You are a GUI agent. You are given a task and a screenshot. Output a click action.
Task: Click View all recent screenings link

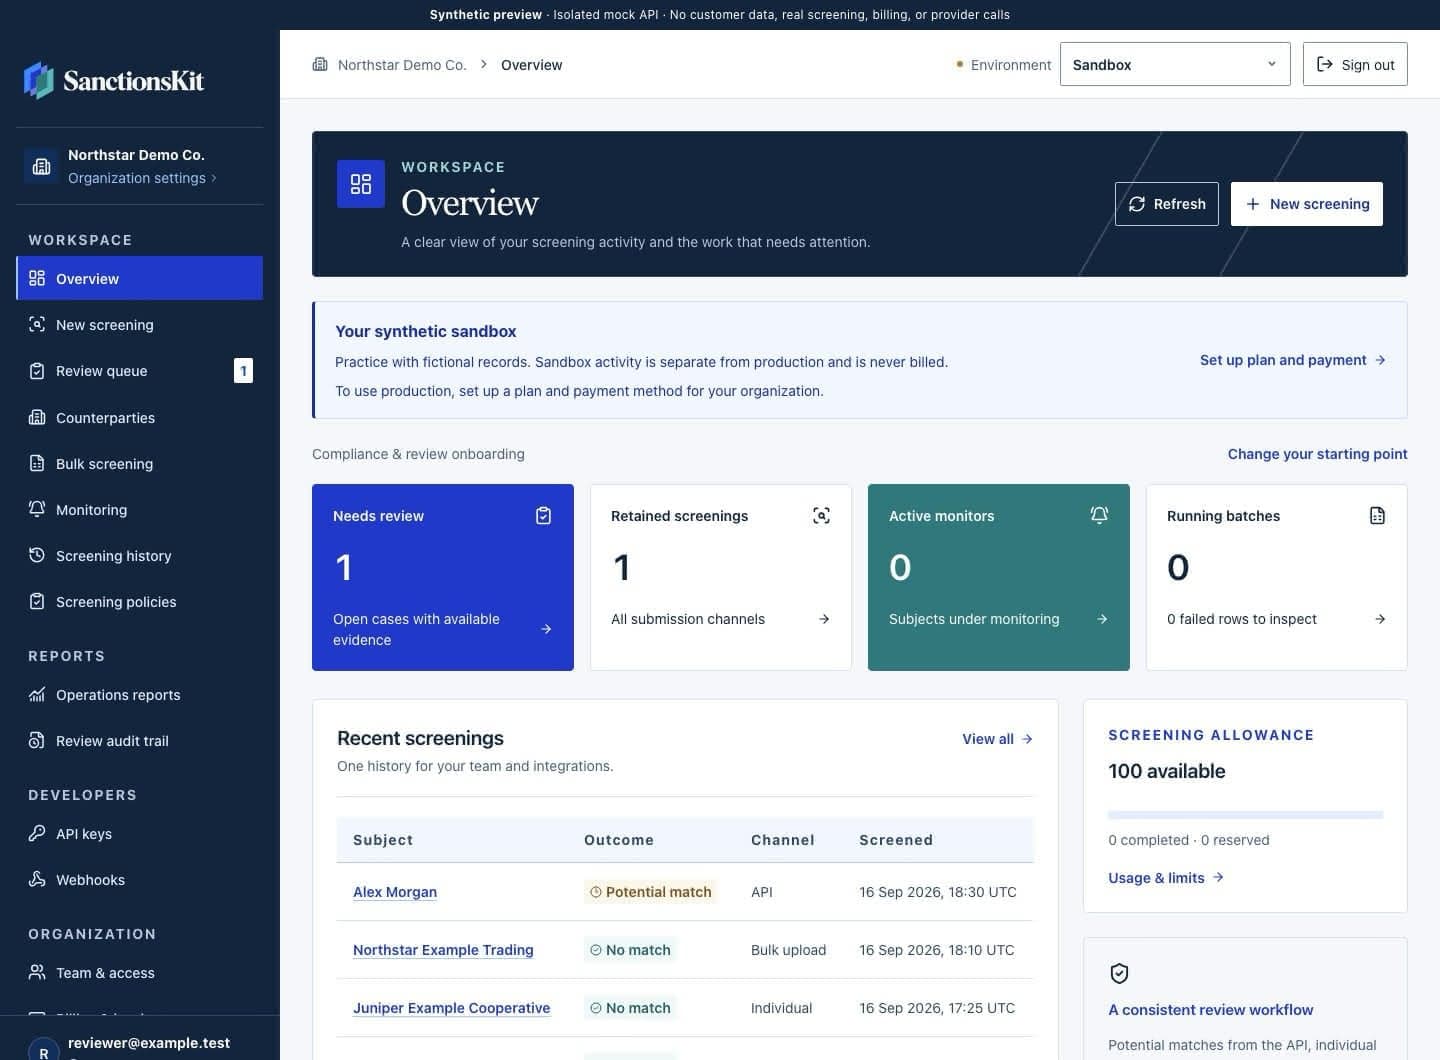[x=997, y=739]
